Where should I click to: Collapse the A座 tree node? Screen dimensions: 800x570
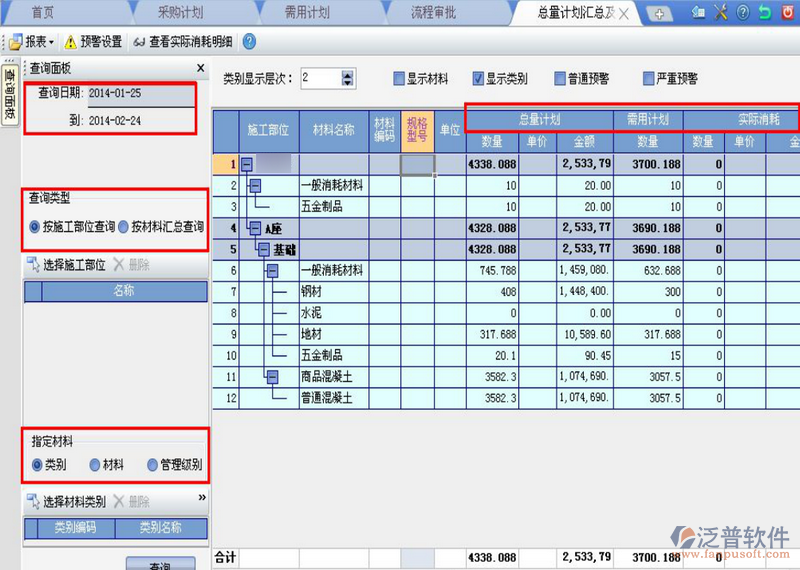click(x=255, y=228)
